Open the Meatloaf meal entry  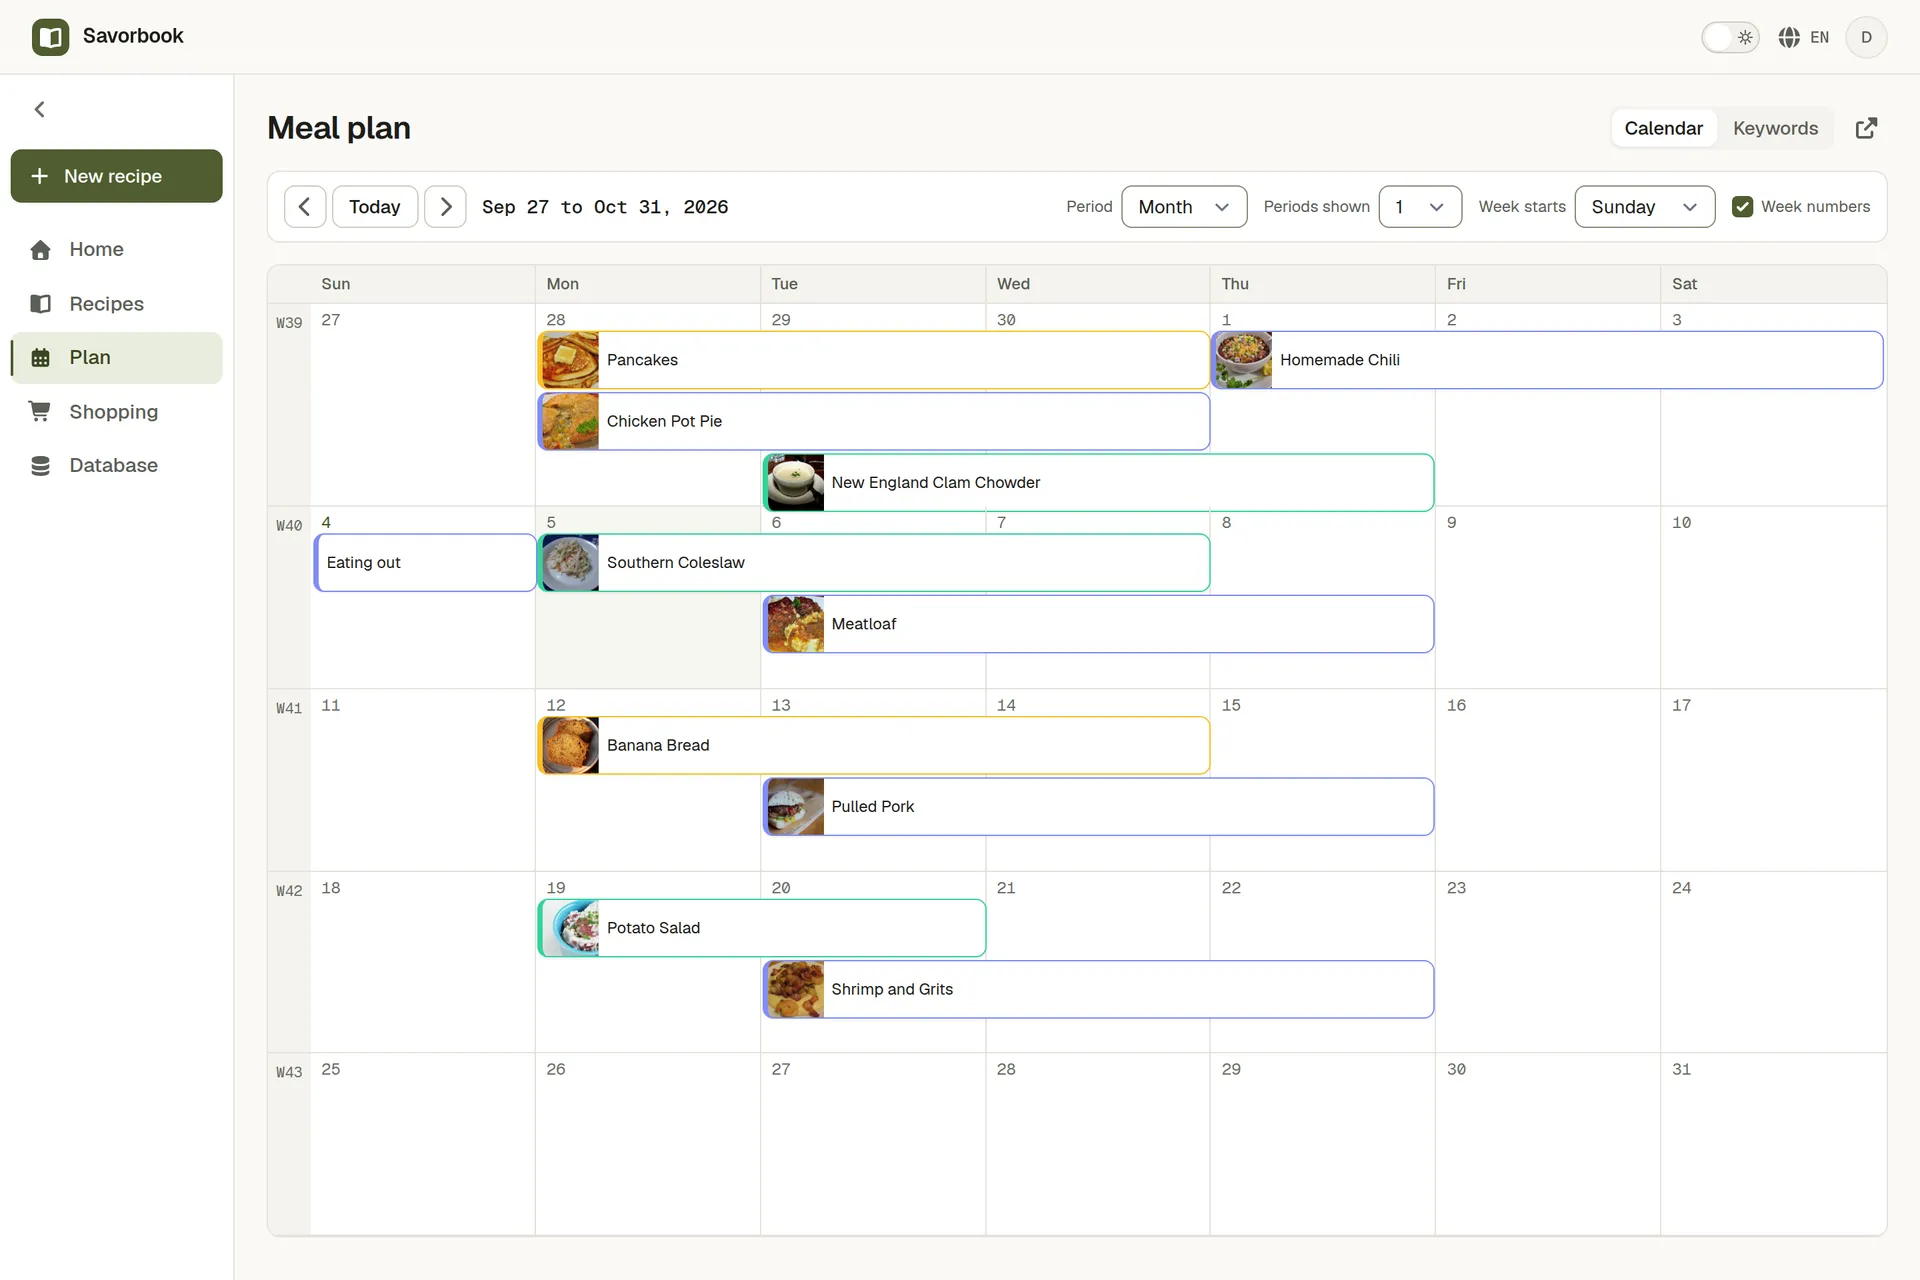pos(1098,624)
